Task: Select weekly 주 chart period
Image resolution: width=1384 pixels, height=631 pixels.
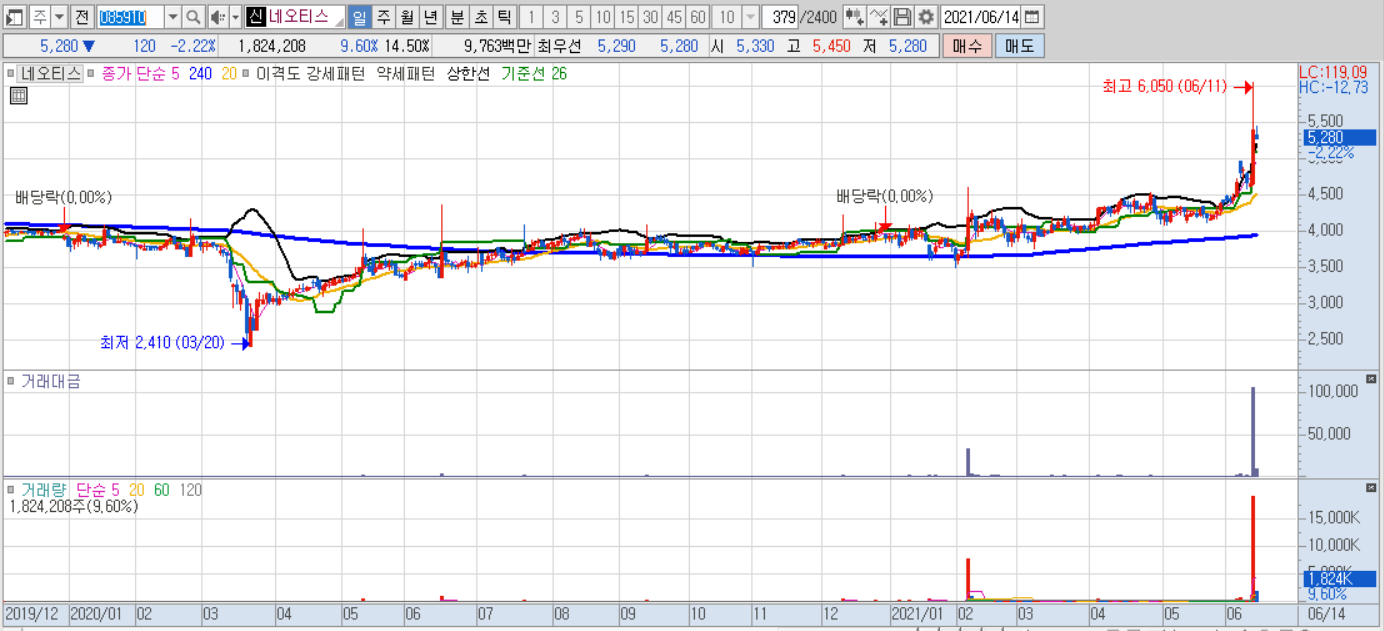Action: coord(383,17)
